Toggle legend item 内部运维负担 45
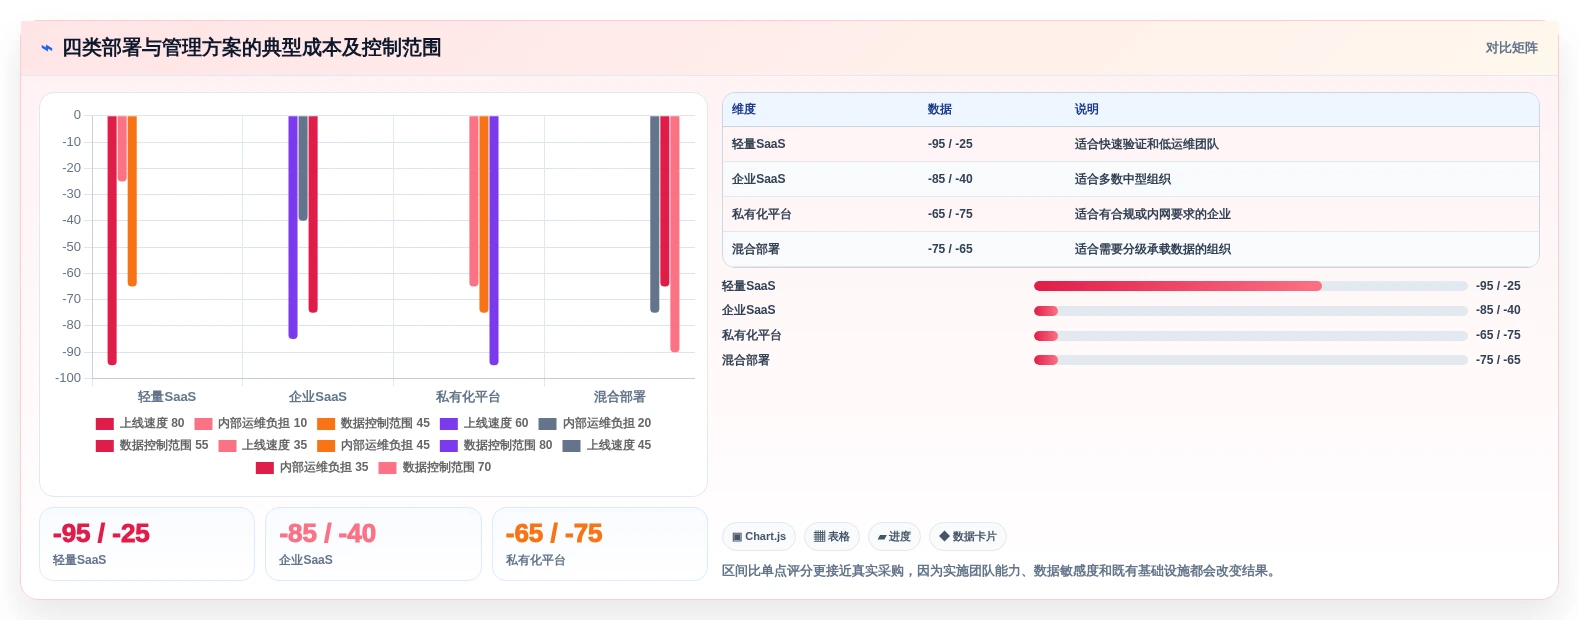 point(374,445)
